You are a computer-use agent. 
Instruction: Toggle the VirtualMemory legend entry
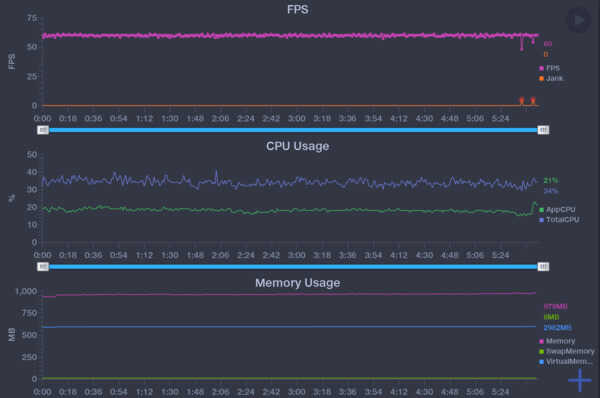[x=566, y=362]
